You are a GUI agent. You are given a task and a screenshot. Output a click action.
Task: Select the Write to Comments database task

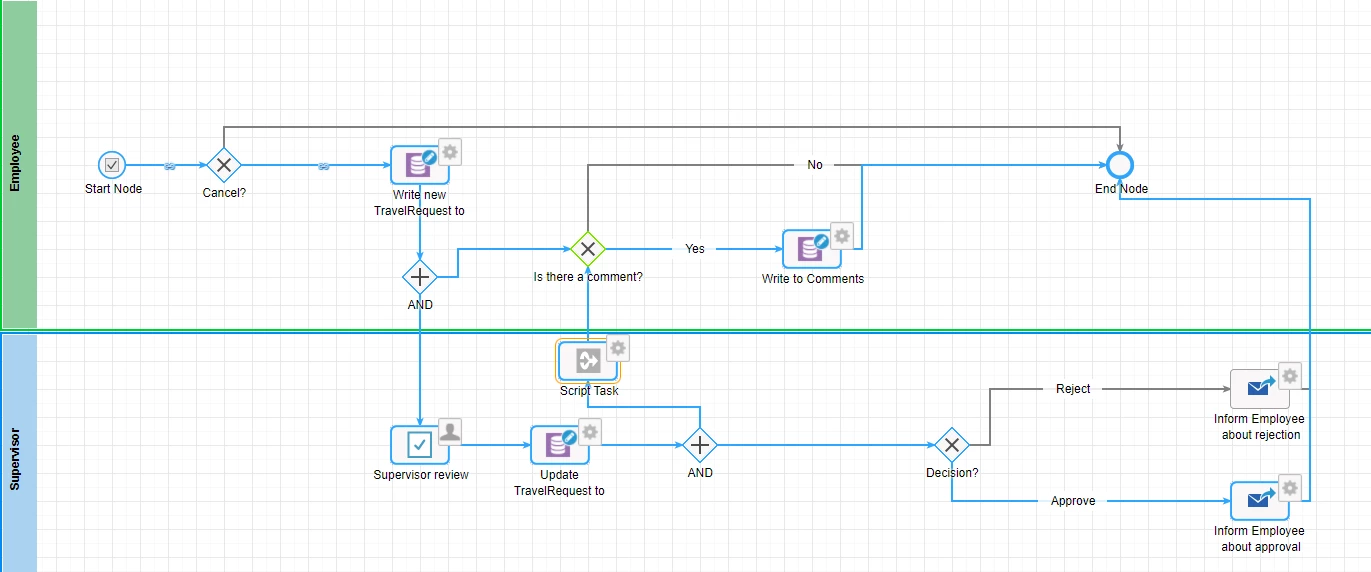click(812, 249)
